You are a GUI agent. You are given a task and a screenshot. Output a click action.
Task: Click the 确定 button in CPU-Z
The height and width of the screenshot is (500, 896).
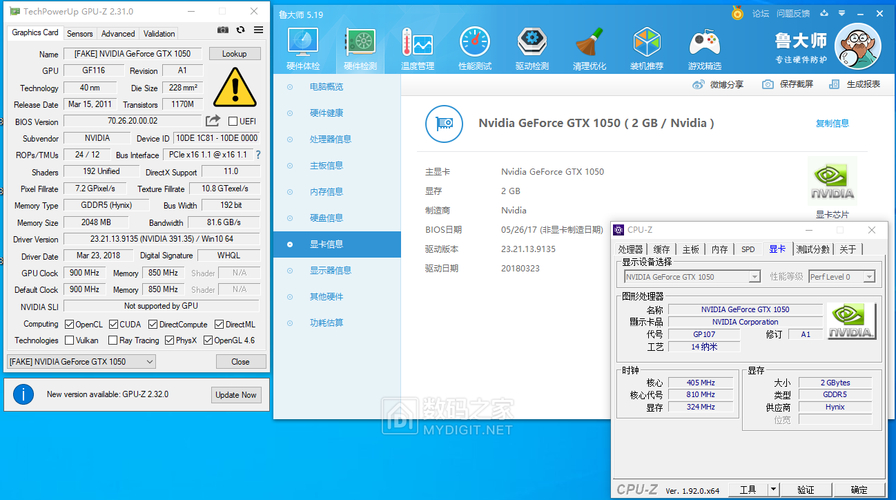click(x=858, y=490)
